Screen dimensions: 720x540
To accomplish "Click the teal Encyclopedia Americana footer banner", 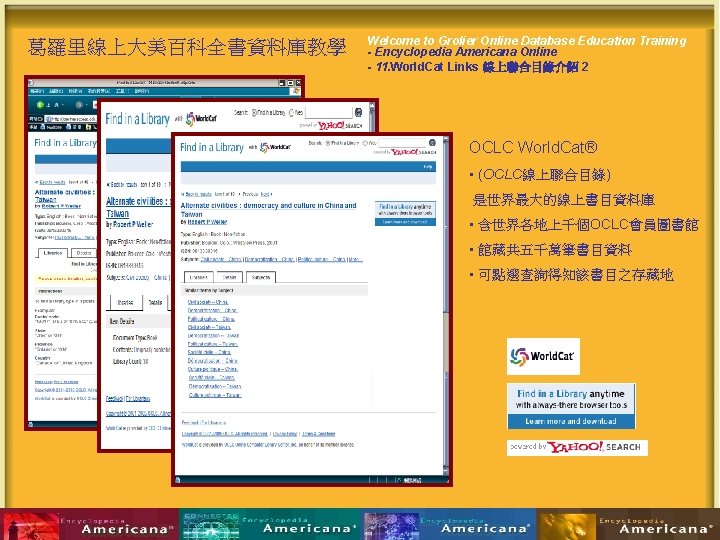I will [271, 524].
